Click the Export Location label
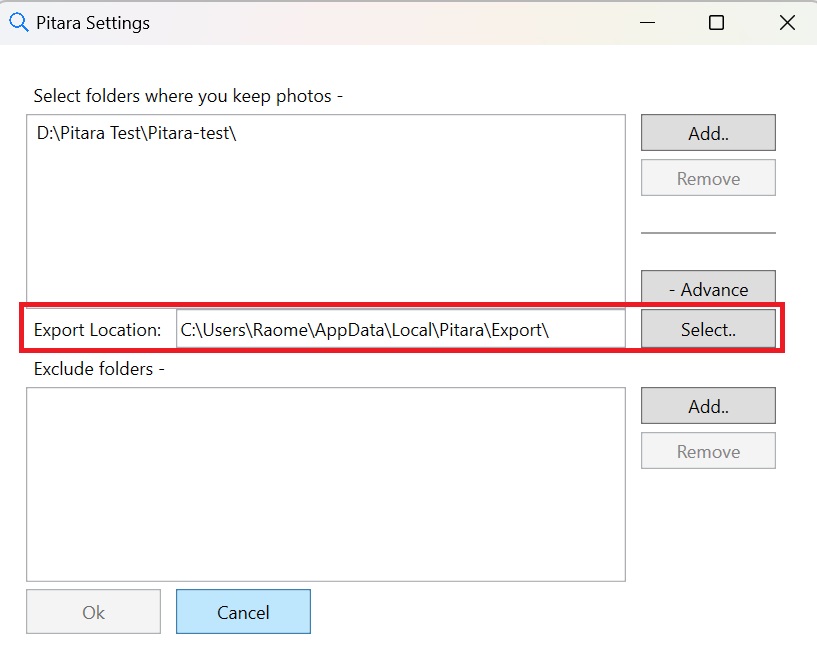This screenshot has height=661, width=817. click(x=96, y=328)
